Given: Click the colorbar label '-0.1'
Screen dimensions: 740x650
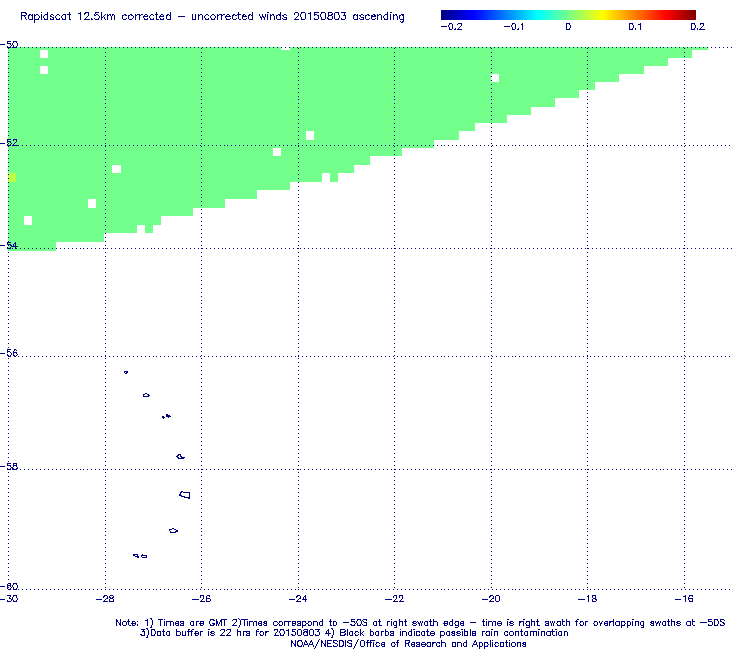Looking at the screenshot, I should click(x=514, y=27).
